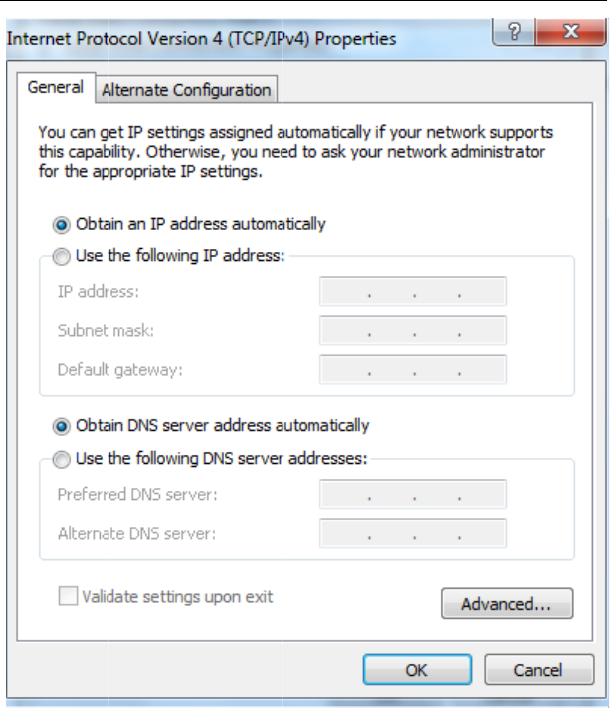Click the last octet of Default gateway
The image size is (610, 708).
coord(482,370)
